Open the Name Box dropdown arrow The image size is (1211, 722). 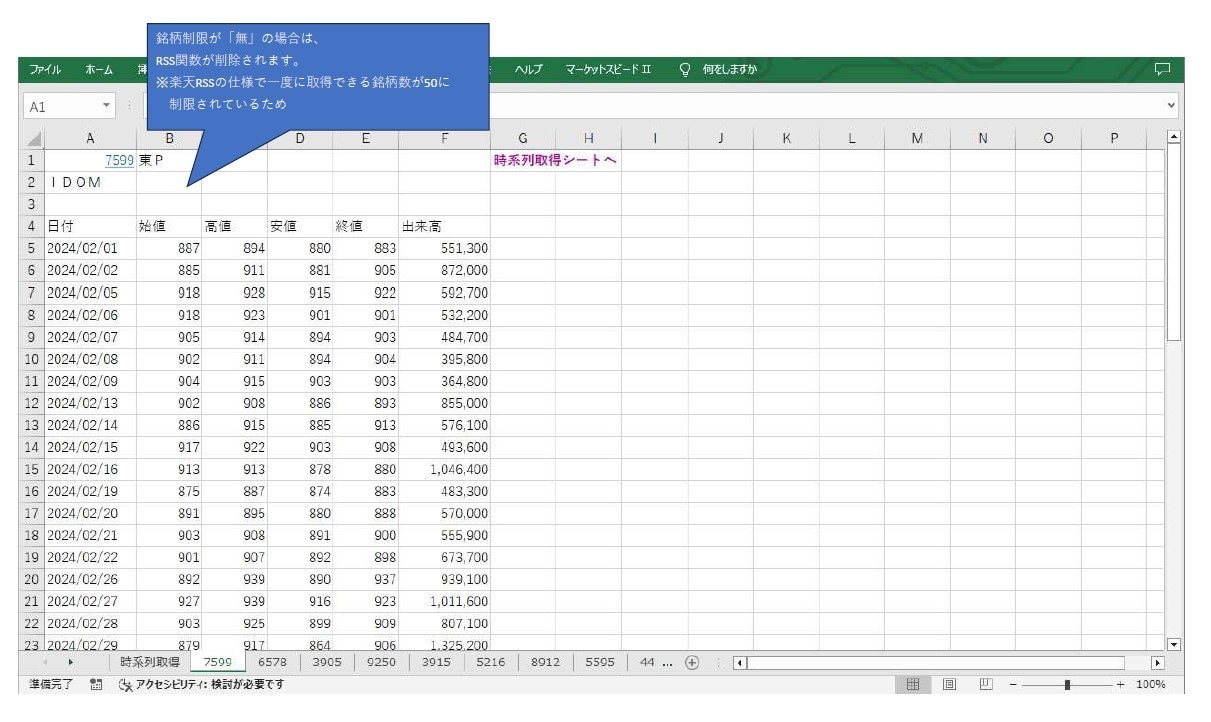click(x=107, y=105)
